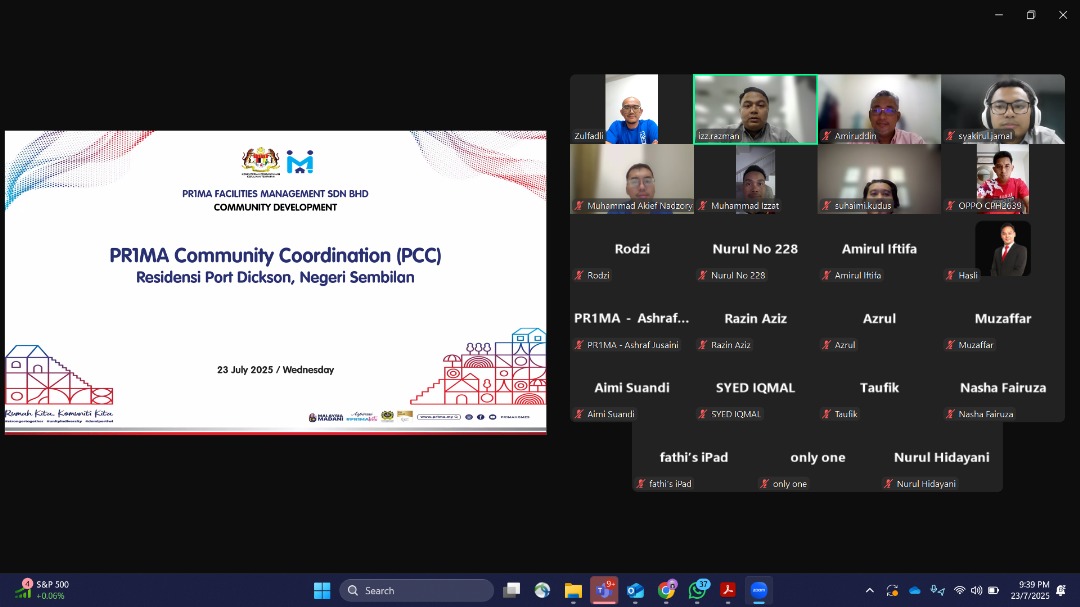Select suhaimi.kudus's video tile
The width and height of the screenshot is (1080, 607).
880,179
